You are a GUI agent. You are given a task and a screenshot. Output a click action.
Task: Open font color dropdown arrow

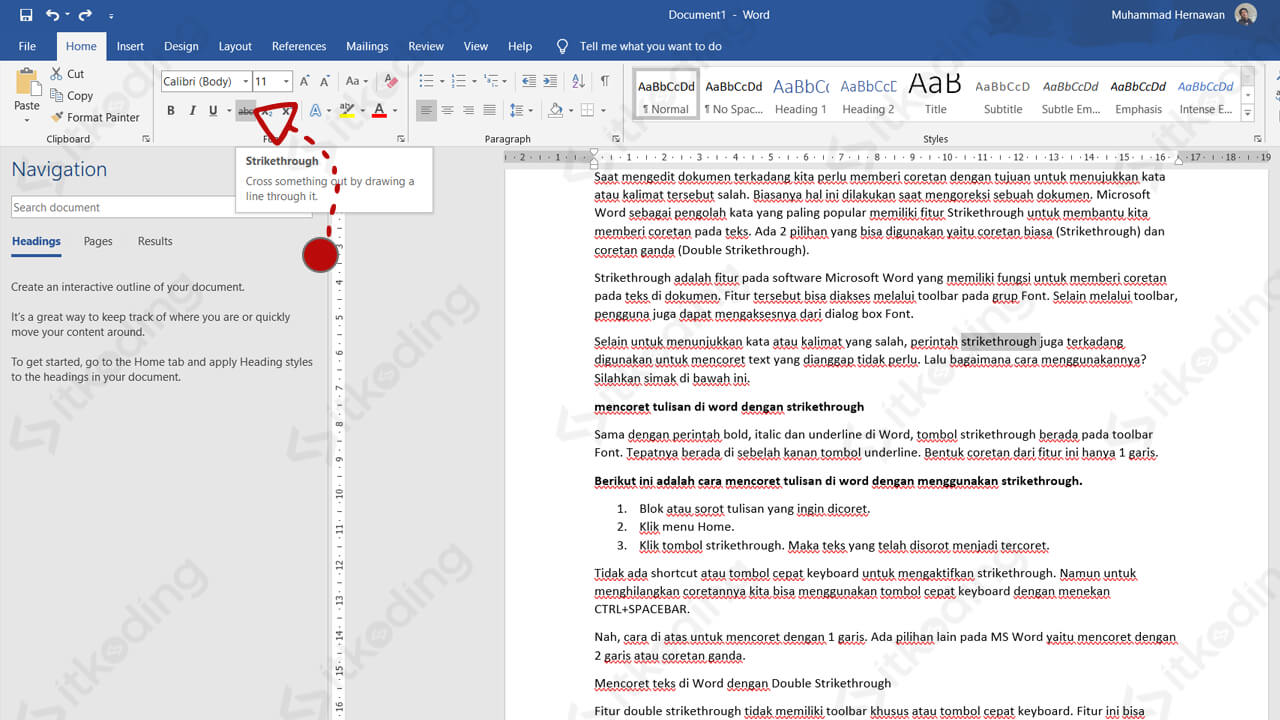click(x=395, y=111)
